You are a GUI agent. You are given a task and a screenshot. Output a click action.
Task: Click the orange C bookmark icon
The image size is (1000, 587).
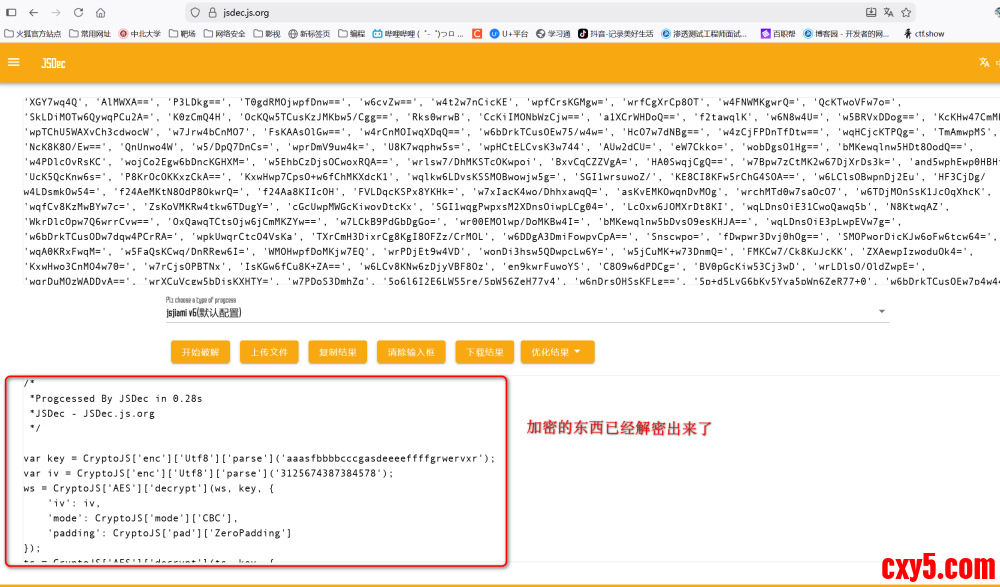(477, 34)
